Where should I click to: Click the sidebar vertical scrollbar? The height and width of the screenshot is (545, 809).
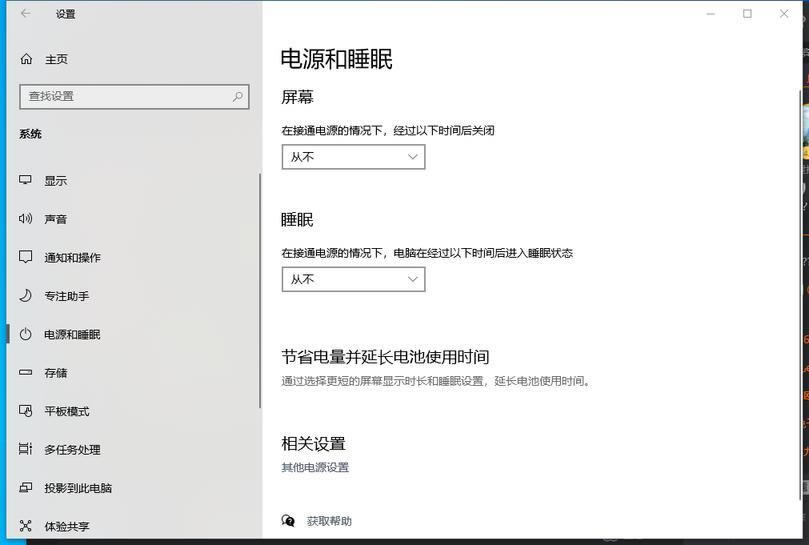tap(260, 290)
